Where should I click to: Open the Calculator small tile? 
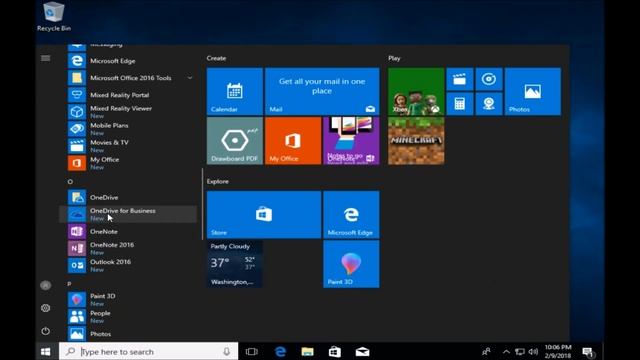(x=460, y=104)
